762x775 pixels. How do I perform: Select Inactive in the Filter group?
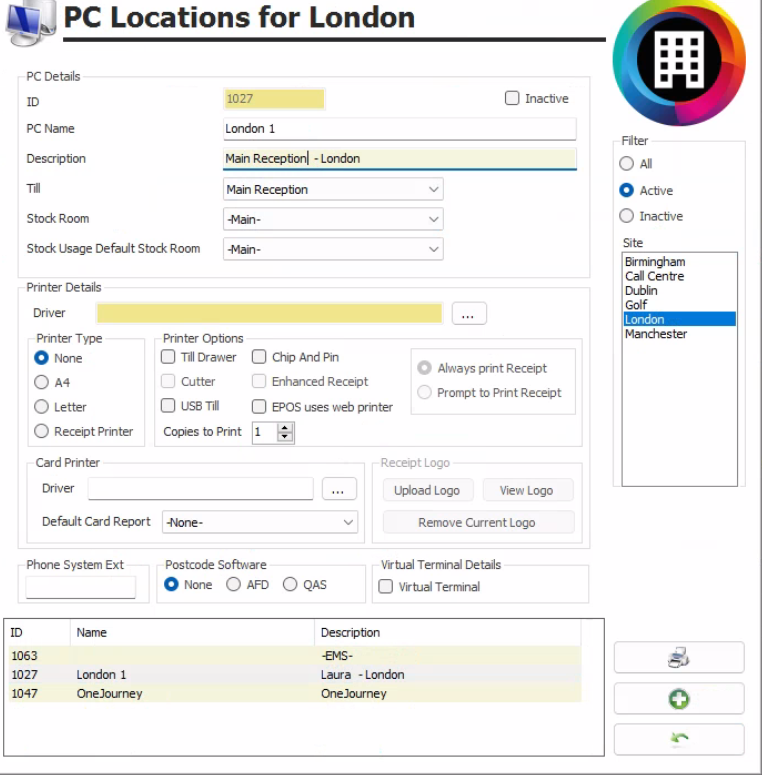pyautogui.click(x=627, y=216)
